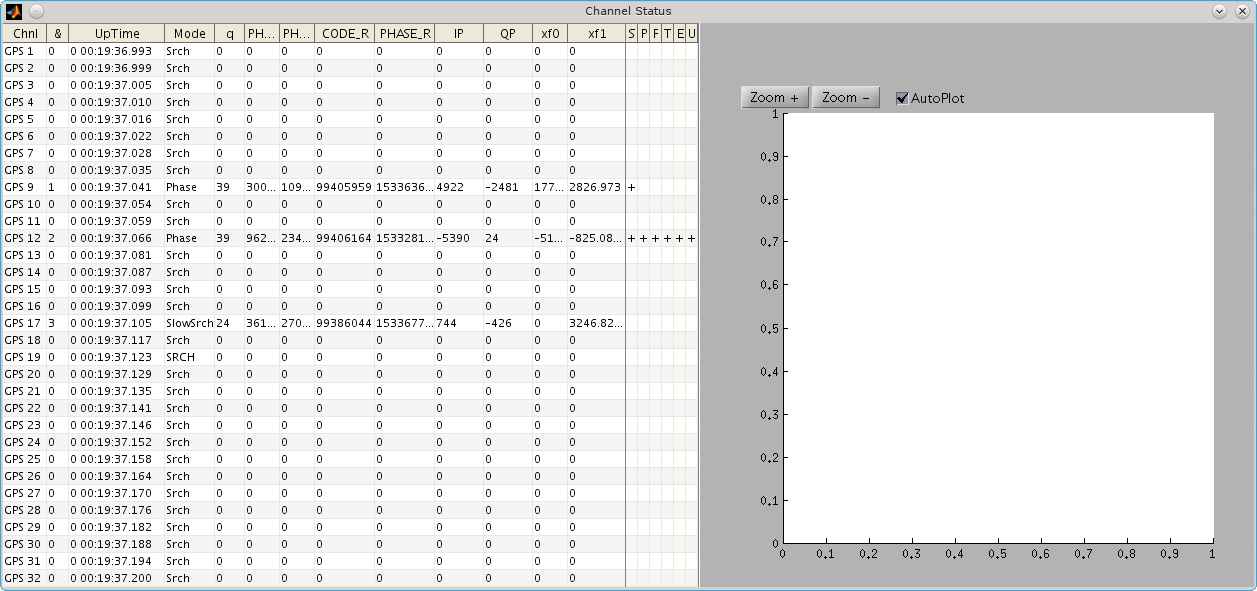Click the plus sign in GPS 9 row
Viewport: 1257px width, 591px height.
(631, 187)
